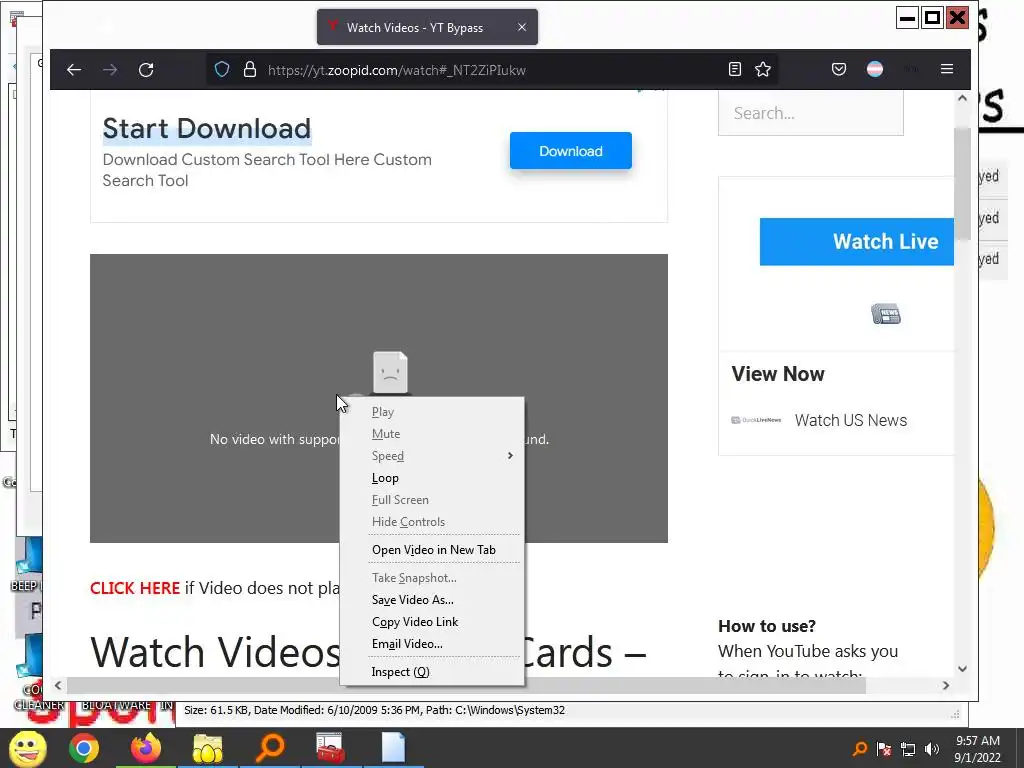Image resolution: width=1024 pixels, height=768 pixels.
Task: Reload the page with the refresh icon
Action: coord(146,70)
